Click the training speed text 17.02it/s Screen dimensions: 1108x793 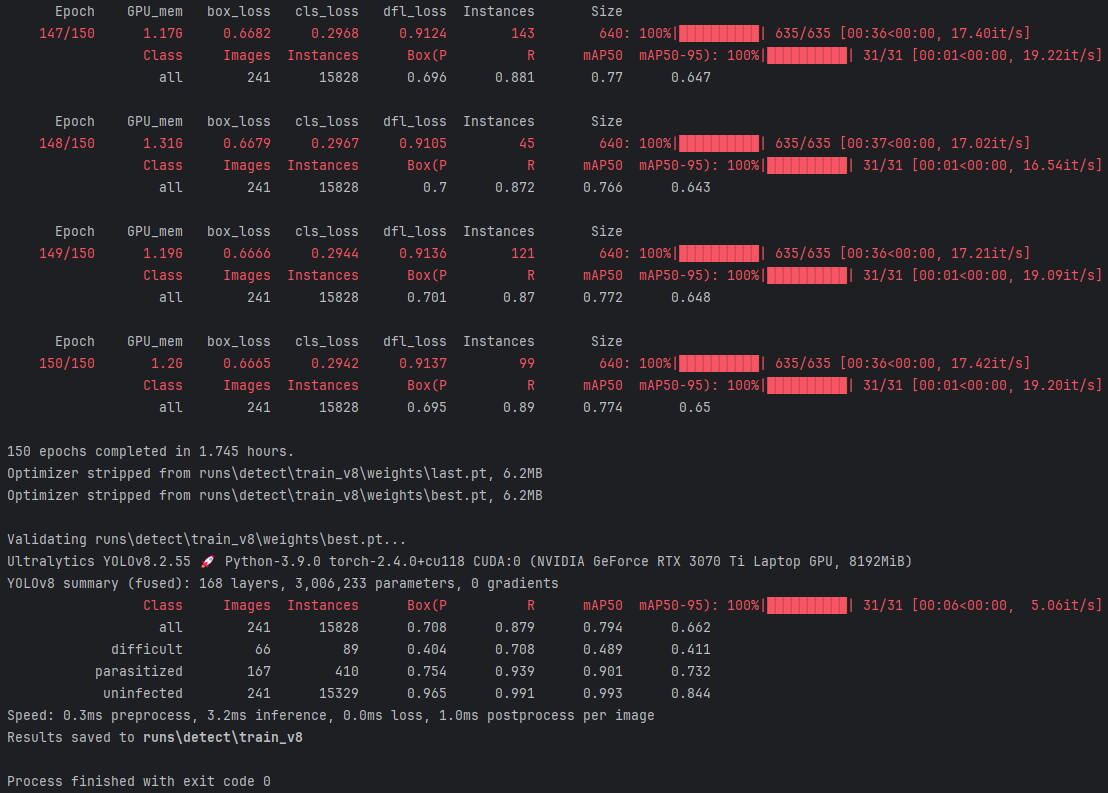pos(989,143)
